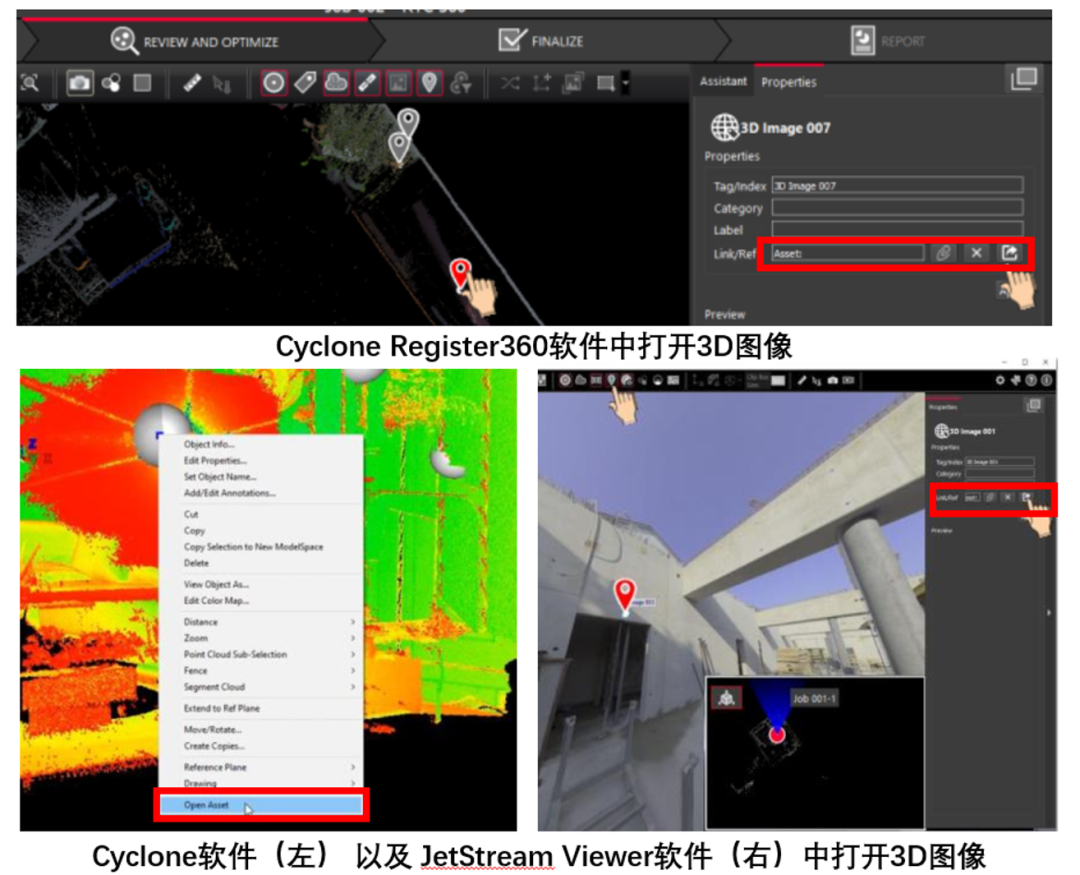Toggle setup circle visibility in Register360 toolbar
Screen dimensions: 1080x875
[x=273, y=83]
